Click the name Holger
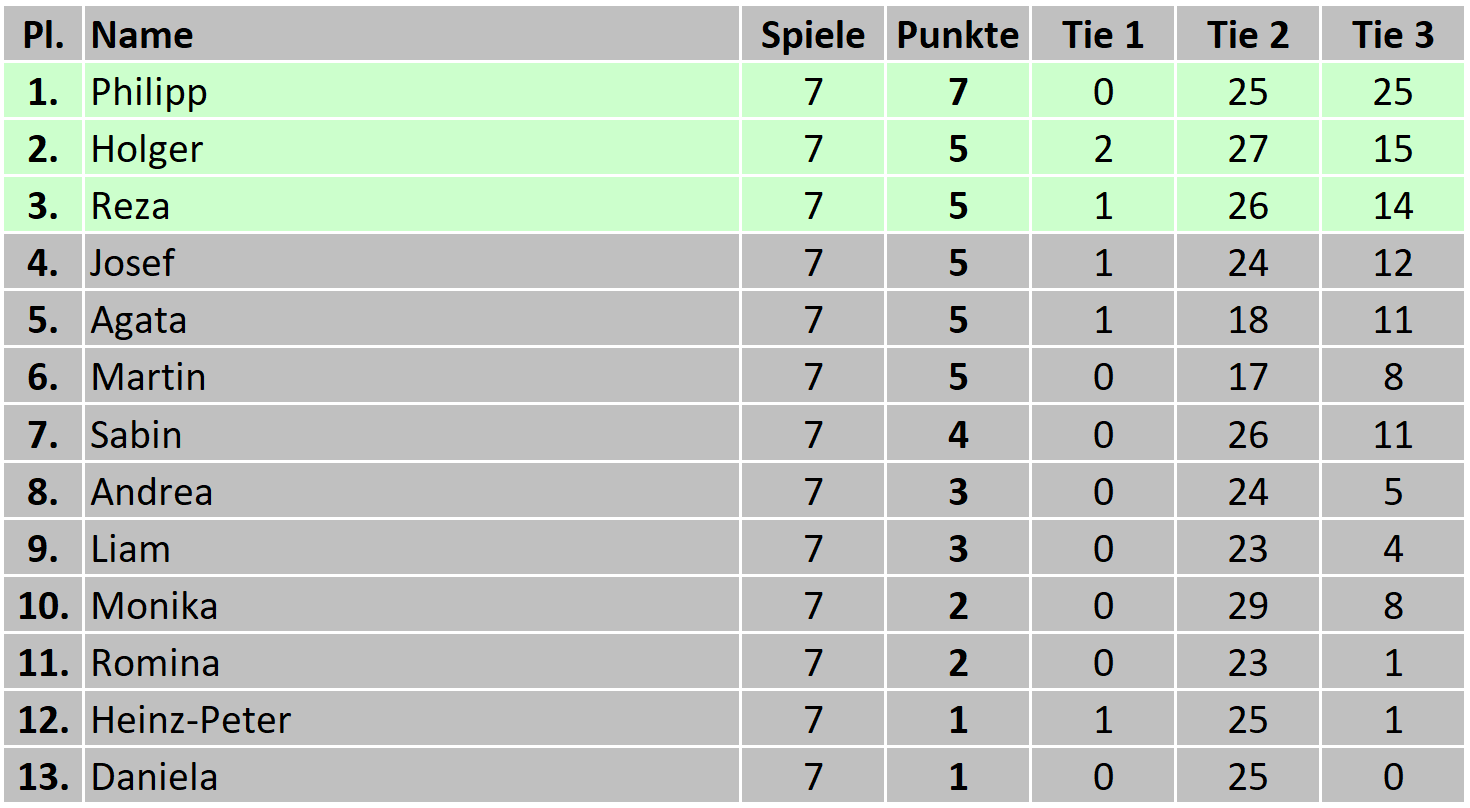1470x808 pixels. [x=146, y=149]
